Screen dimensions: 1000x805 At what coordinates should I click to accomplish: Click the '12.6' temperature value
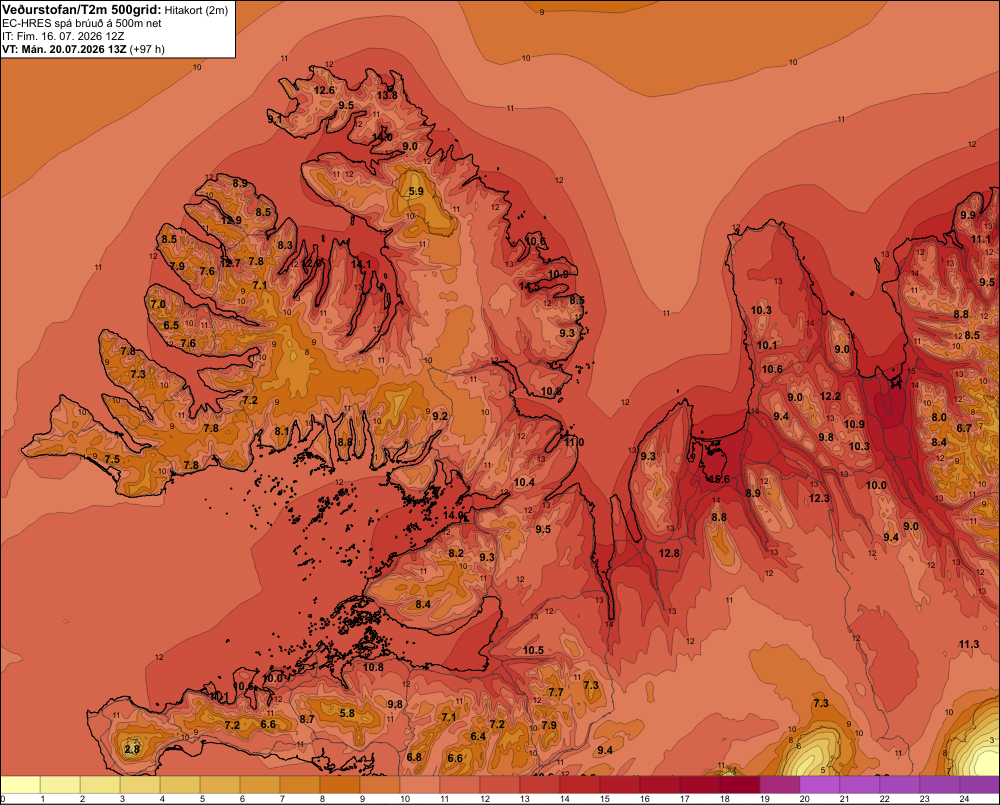tap(324, 91)
